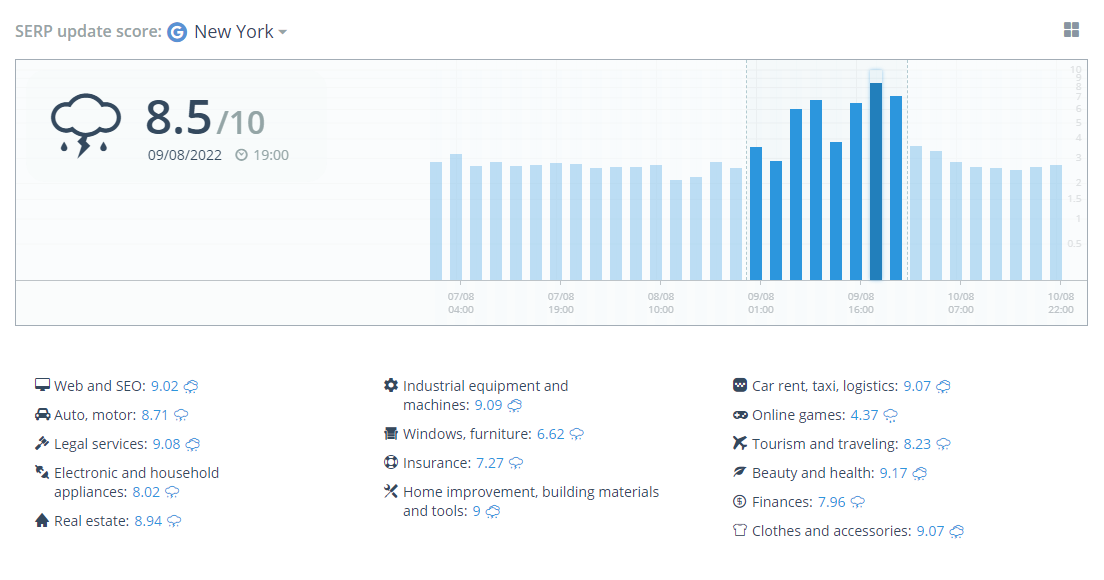1104x580 pixels.
Task: Click the shirt icon beside Clothes and accessories
Action: (x=739, y=530)
